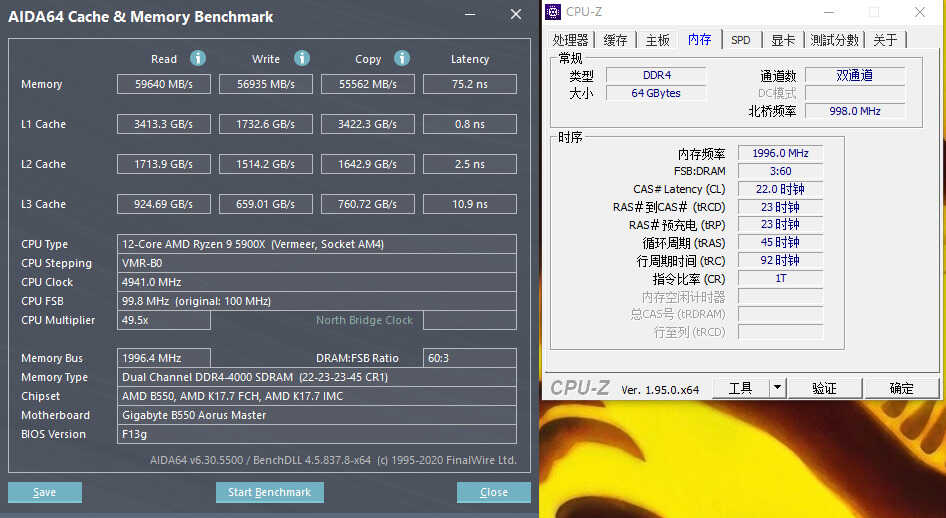Viewport: 946px width, 518px height.
Task: Click the CPU Stepping value VMR-B0
Action: pos(317,263)
